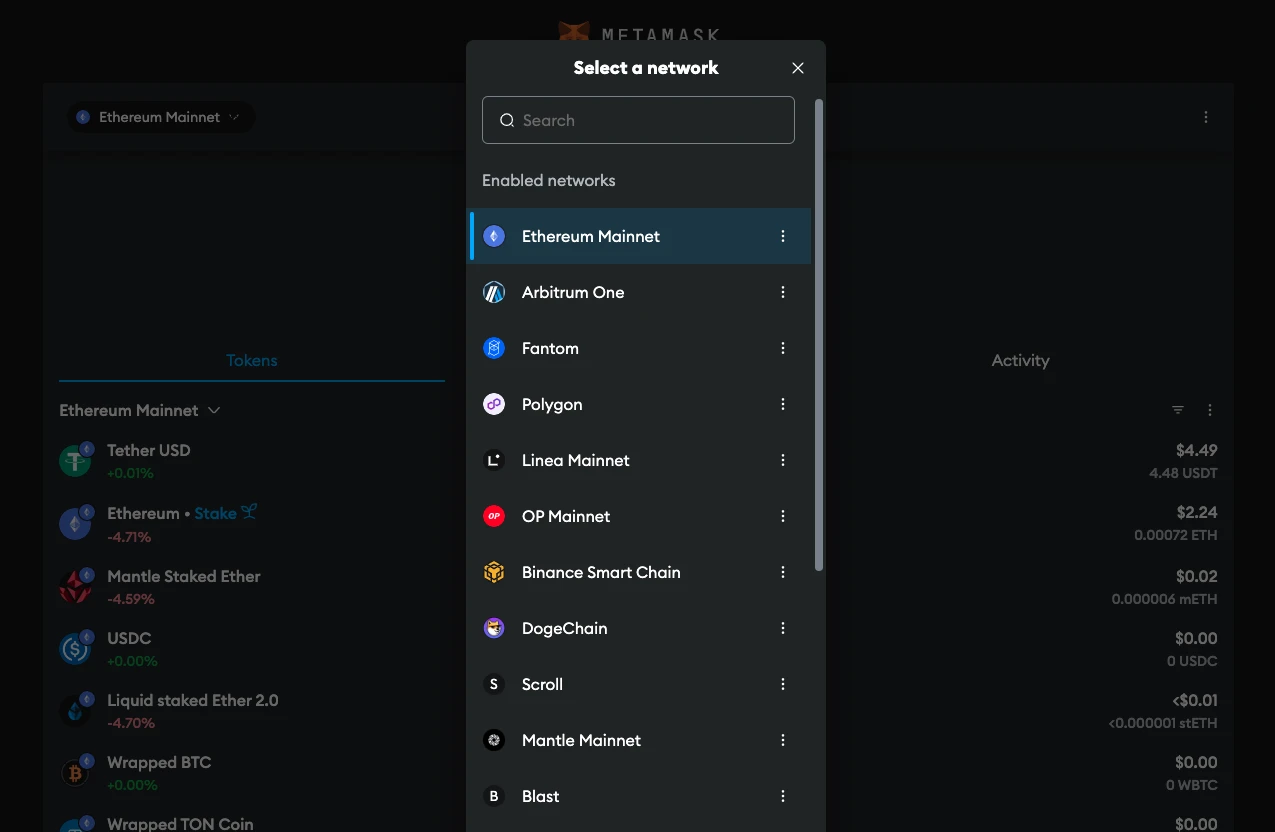Viewport: 1275px width, 832px height.
Task: Click the Polygon network icon
Action: (494, 404)
